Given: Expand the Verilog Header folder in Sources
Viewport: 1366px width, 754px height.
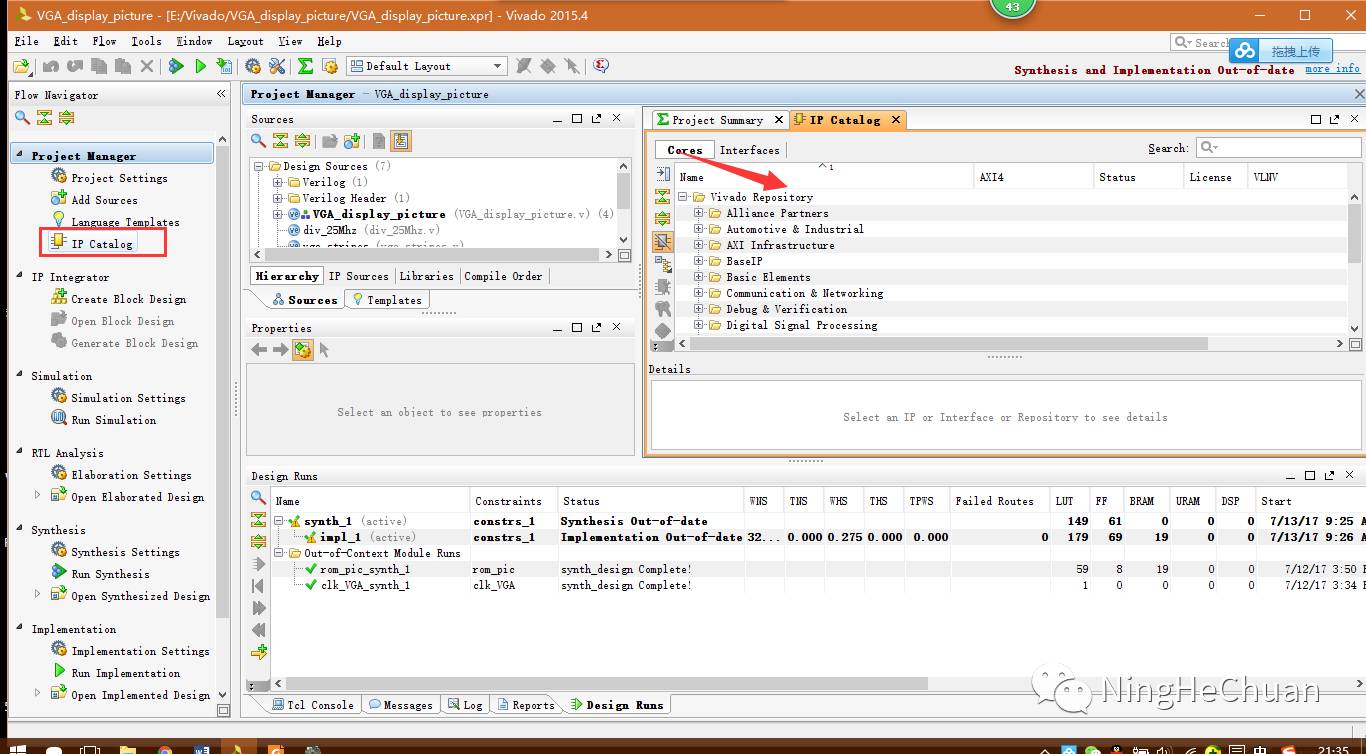Looking at the screenshot, I should pyautogui.click(x=279, y=198).
